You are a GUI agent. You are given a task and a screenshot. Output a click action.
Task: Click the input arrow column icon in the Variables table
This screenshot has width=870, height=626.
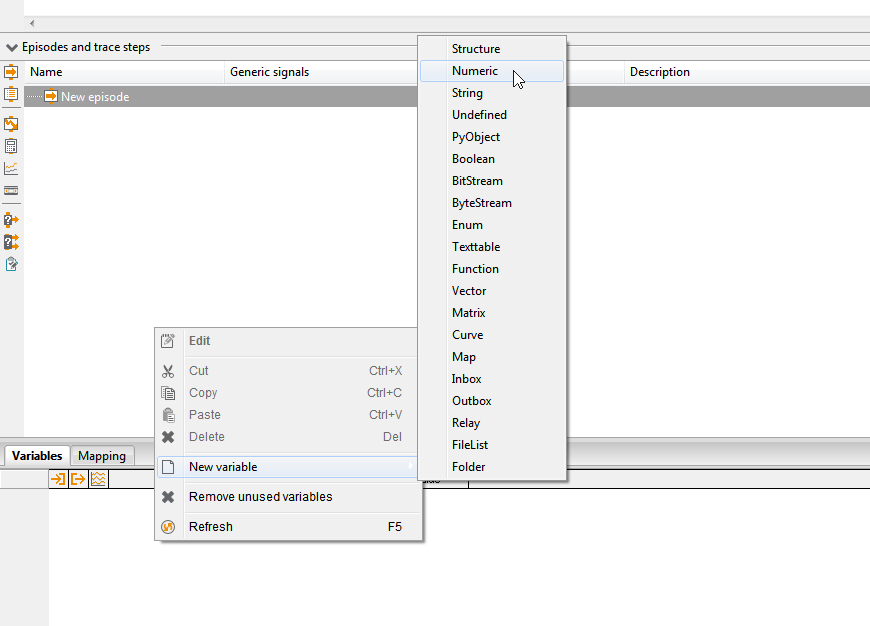(x=58, y=479)
